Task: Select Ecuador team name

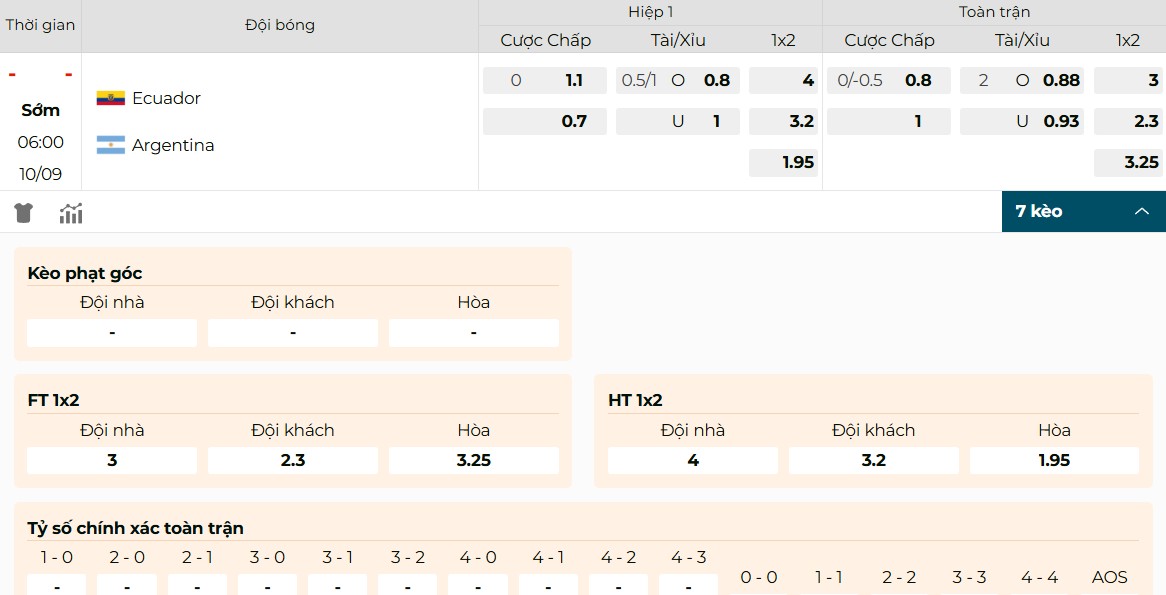Action: pos(166,98)
